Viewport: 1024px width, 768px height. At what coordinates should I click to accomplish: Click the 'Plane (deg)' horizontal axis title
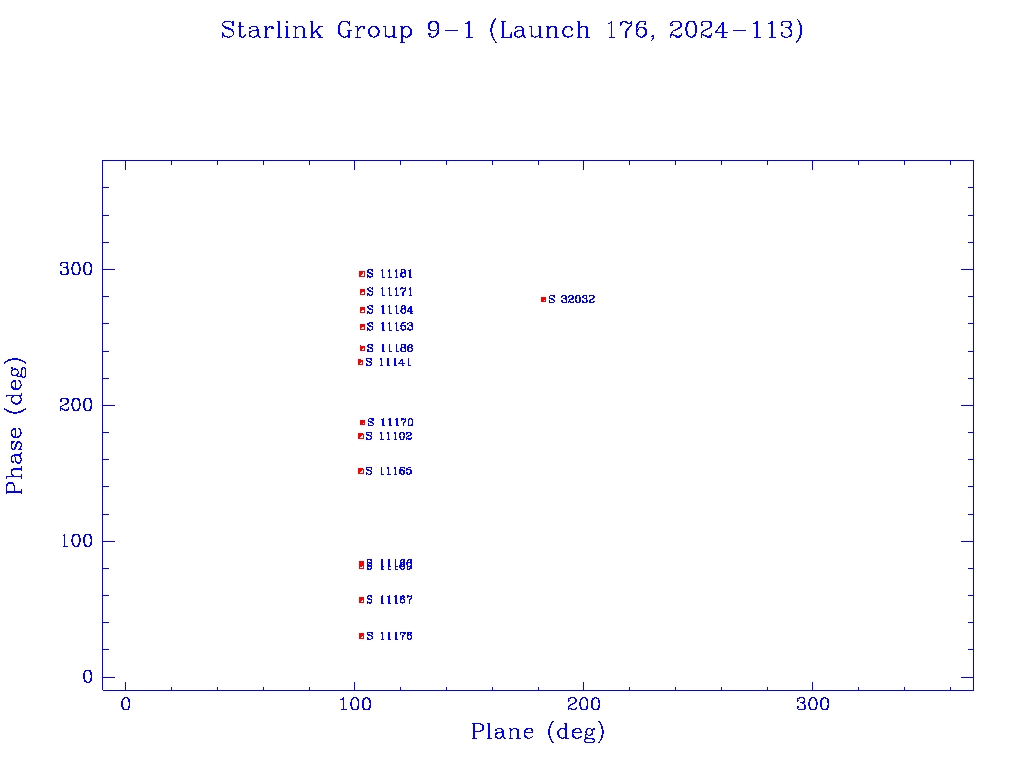[538, 732]
